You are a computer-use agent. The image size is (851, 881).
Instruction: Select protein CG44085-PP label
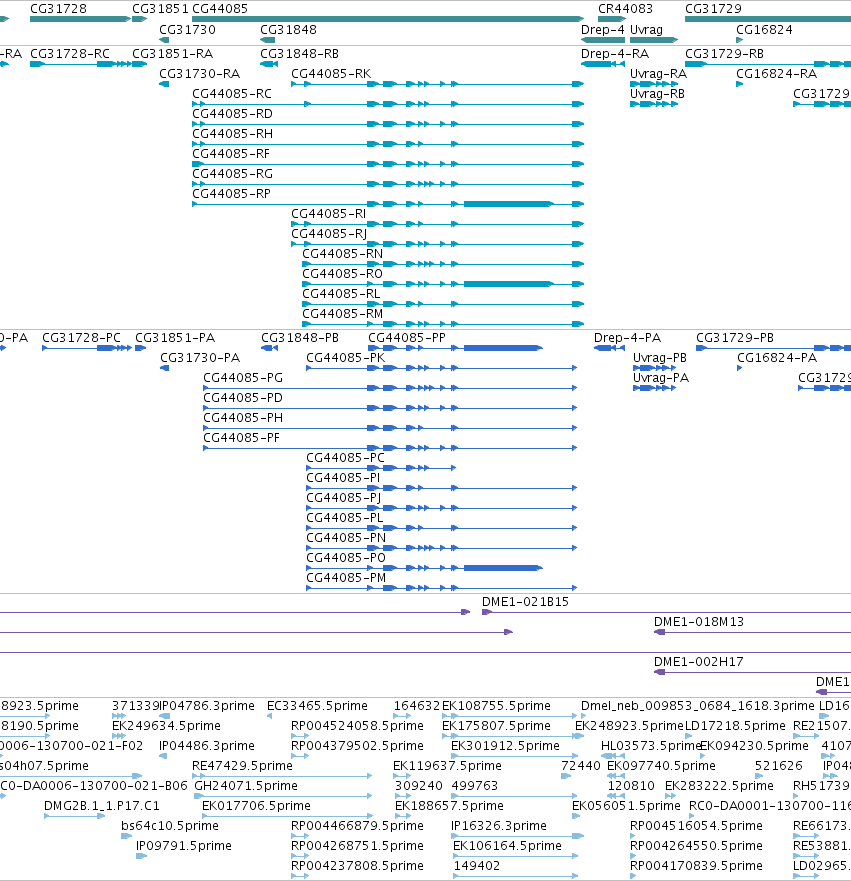(407, 337)
